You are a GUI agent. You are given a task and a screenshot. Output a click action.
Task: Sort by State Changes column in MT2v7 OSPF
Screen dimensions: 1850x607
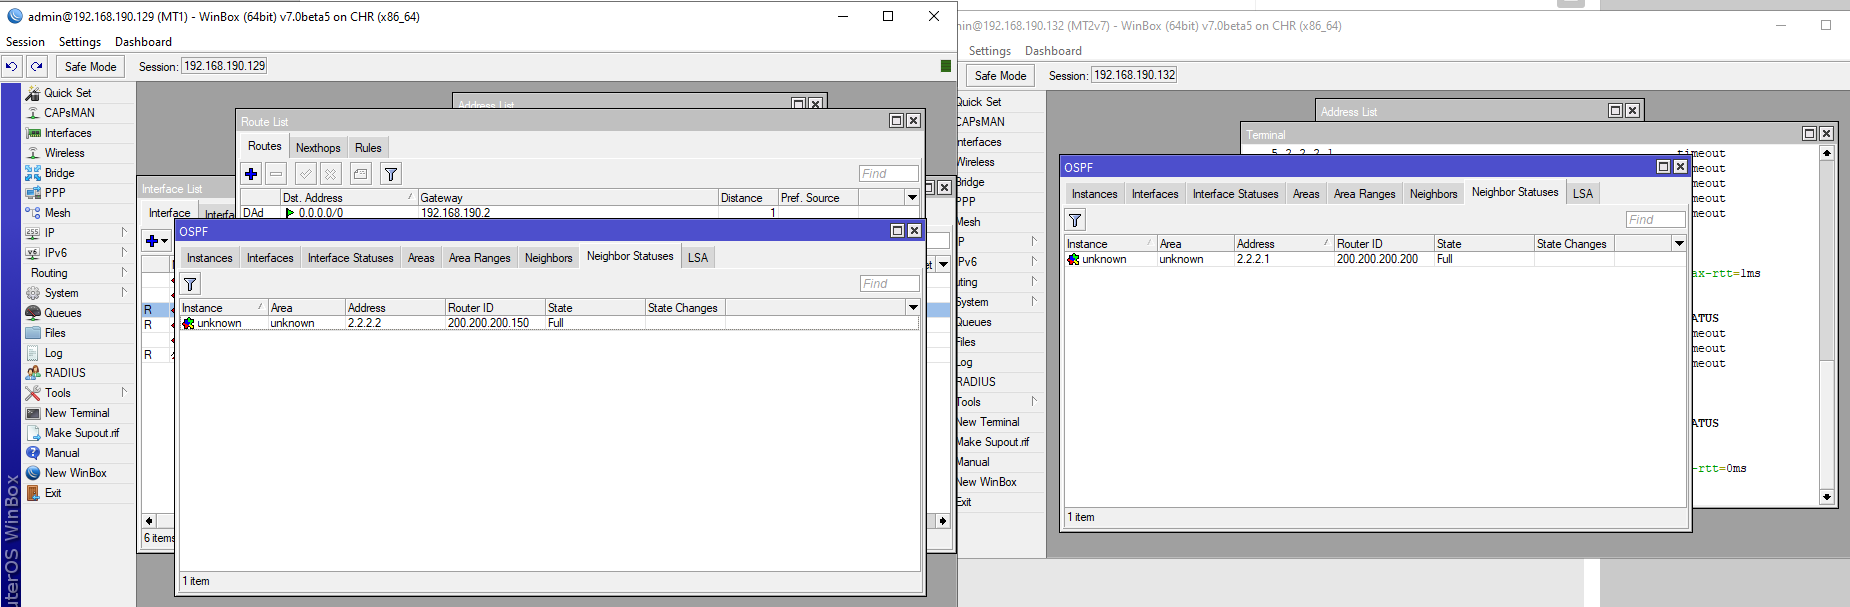[x=1574, y=244]
